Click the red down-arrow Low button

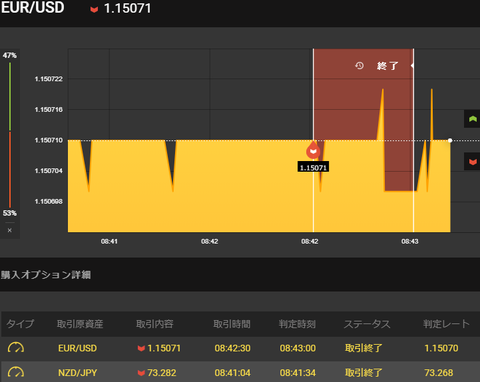pyautogui.click(x=472, y=162)
